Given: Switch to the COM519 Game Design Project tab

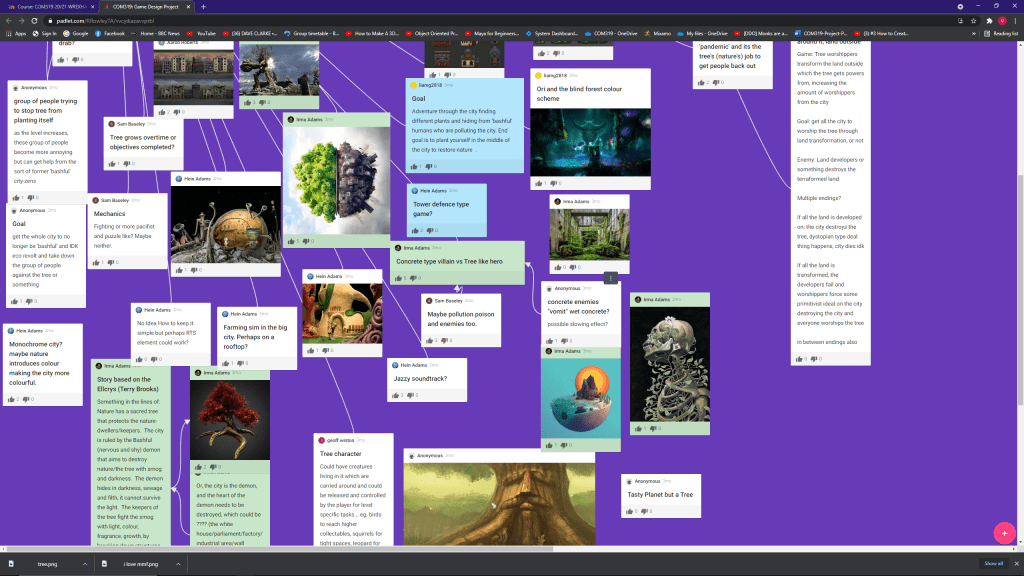Looking at the screenshot, I should [x=145, y=6].
